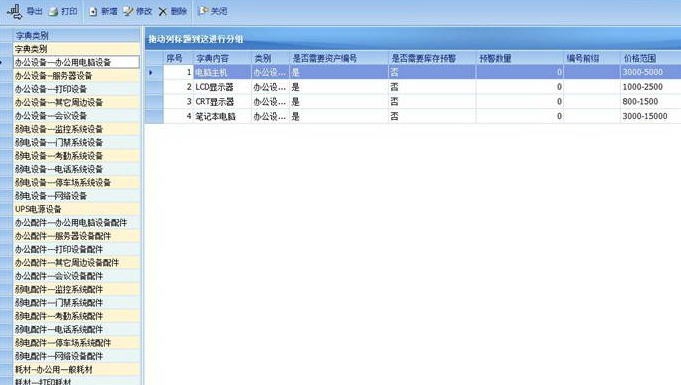Click the price range 3000-15000 cell

[x=651, y=116]
